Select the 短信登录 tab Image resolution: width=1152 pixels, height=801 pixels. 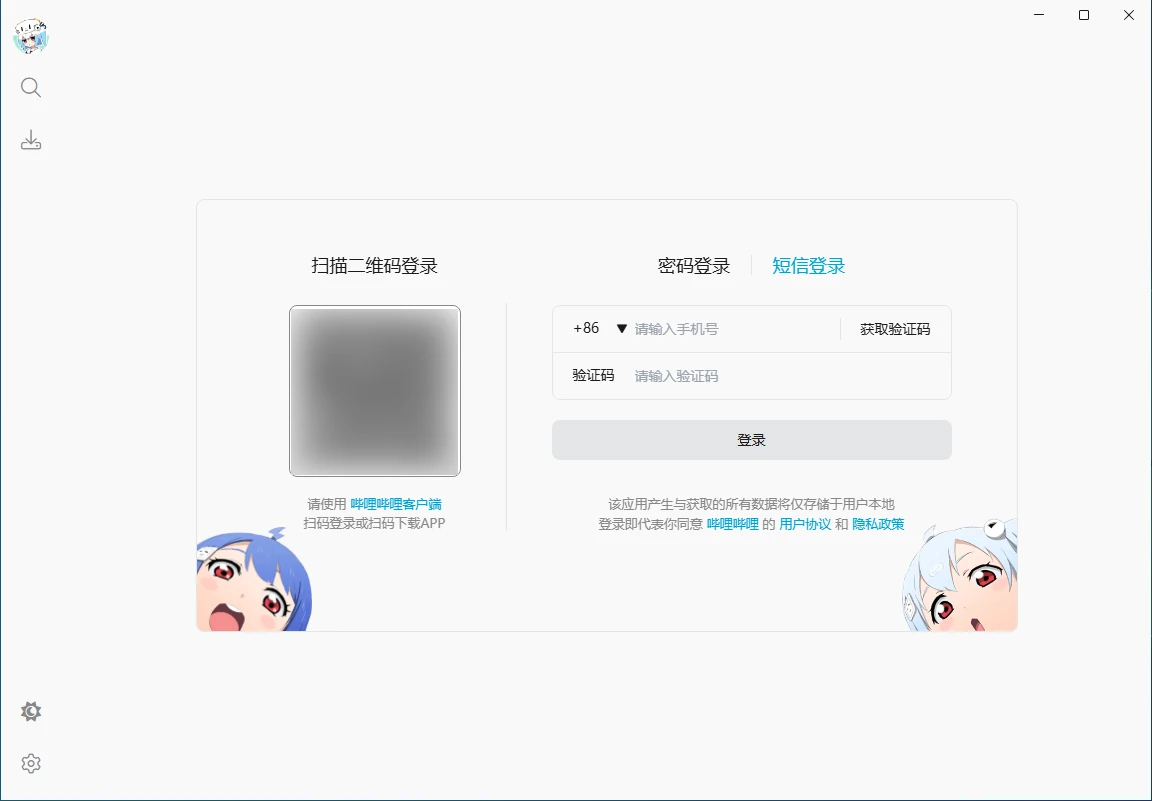click(808, 266)
